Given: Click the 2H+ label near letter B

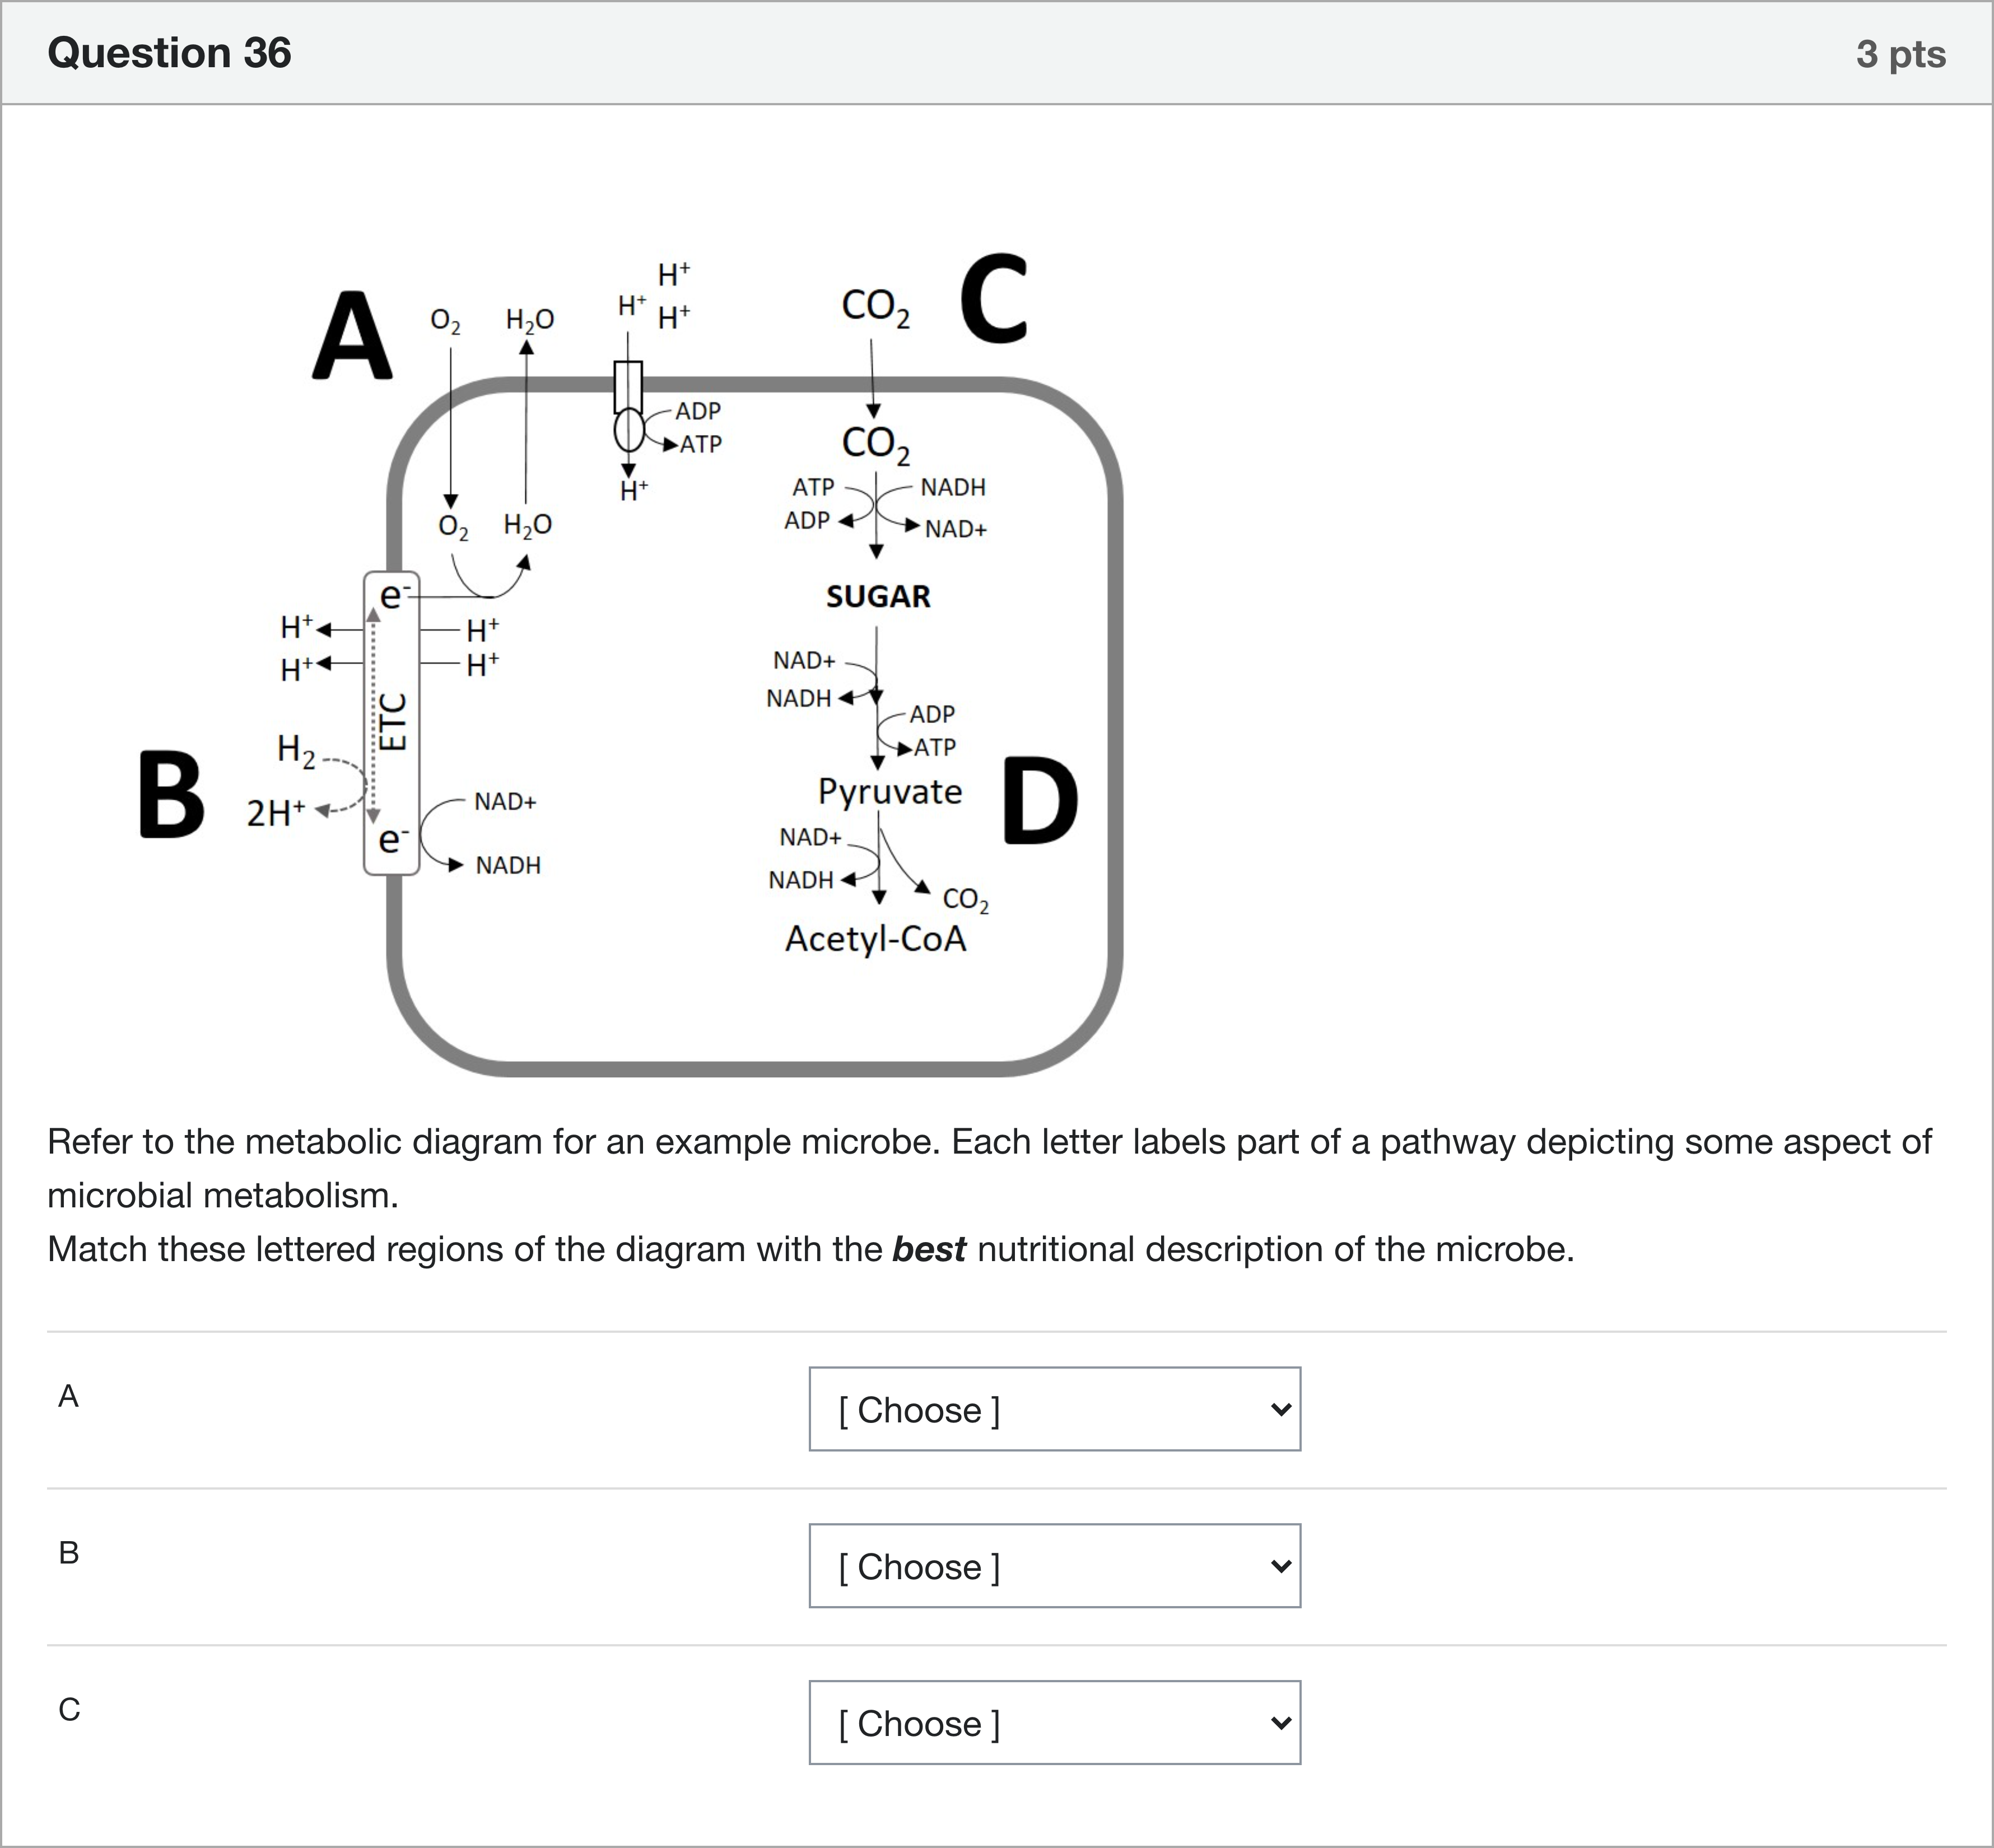Looking at the screenshot, I should click(276, 813).
